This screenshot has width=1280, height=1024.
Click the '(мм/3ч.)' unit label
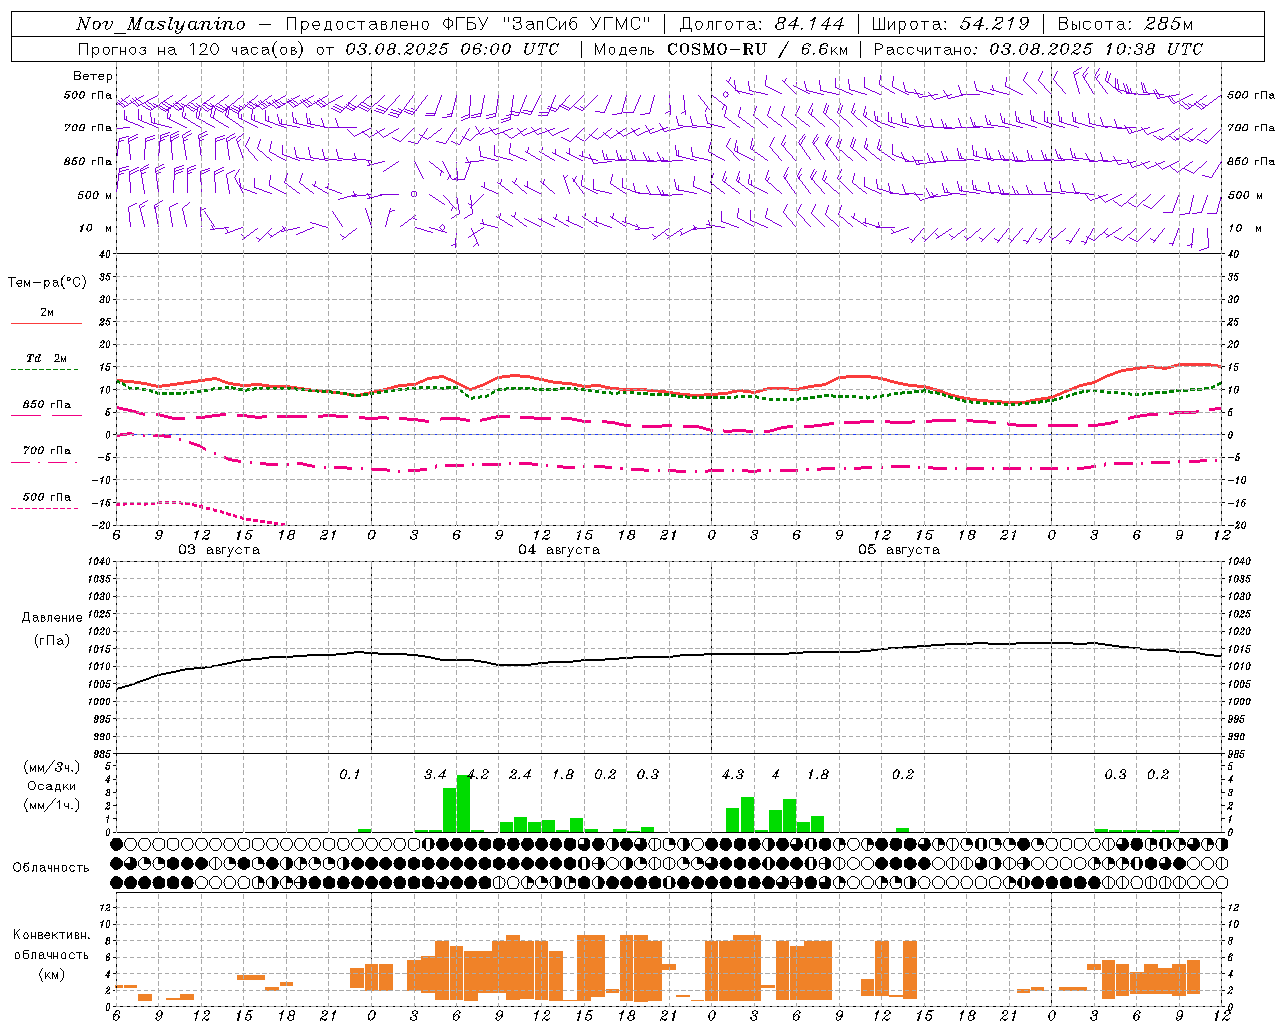click(x=52, y=767)
